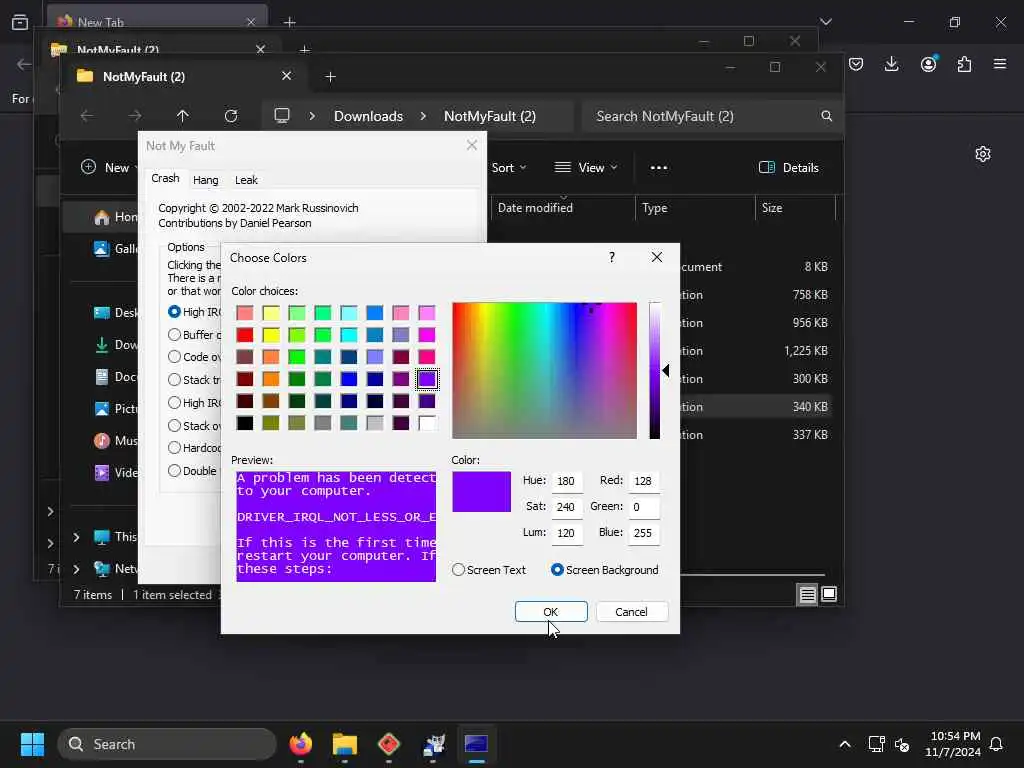Open the Sort dropdown in Explorer
The height and width of the screenshot is (768, 1024).
coord(509,168)
